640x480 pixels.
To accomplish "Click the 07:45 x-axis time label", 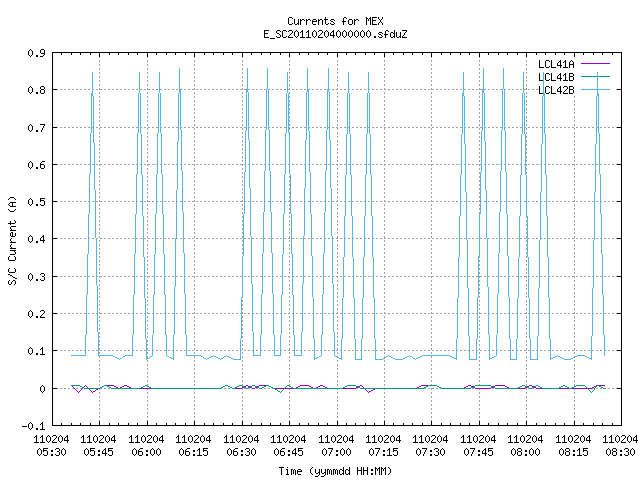I will point(478,453).
